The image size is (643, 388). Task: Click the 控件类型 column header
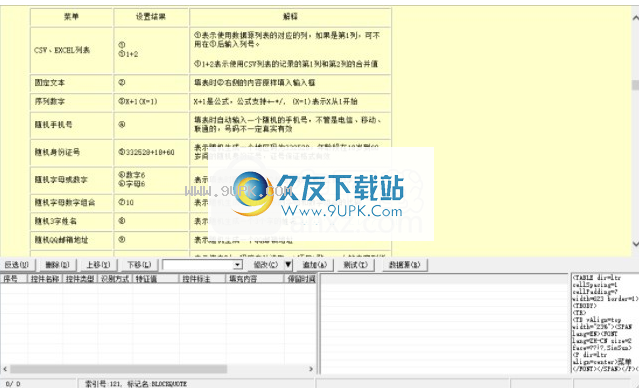(80, 279)
